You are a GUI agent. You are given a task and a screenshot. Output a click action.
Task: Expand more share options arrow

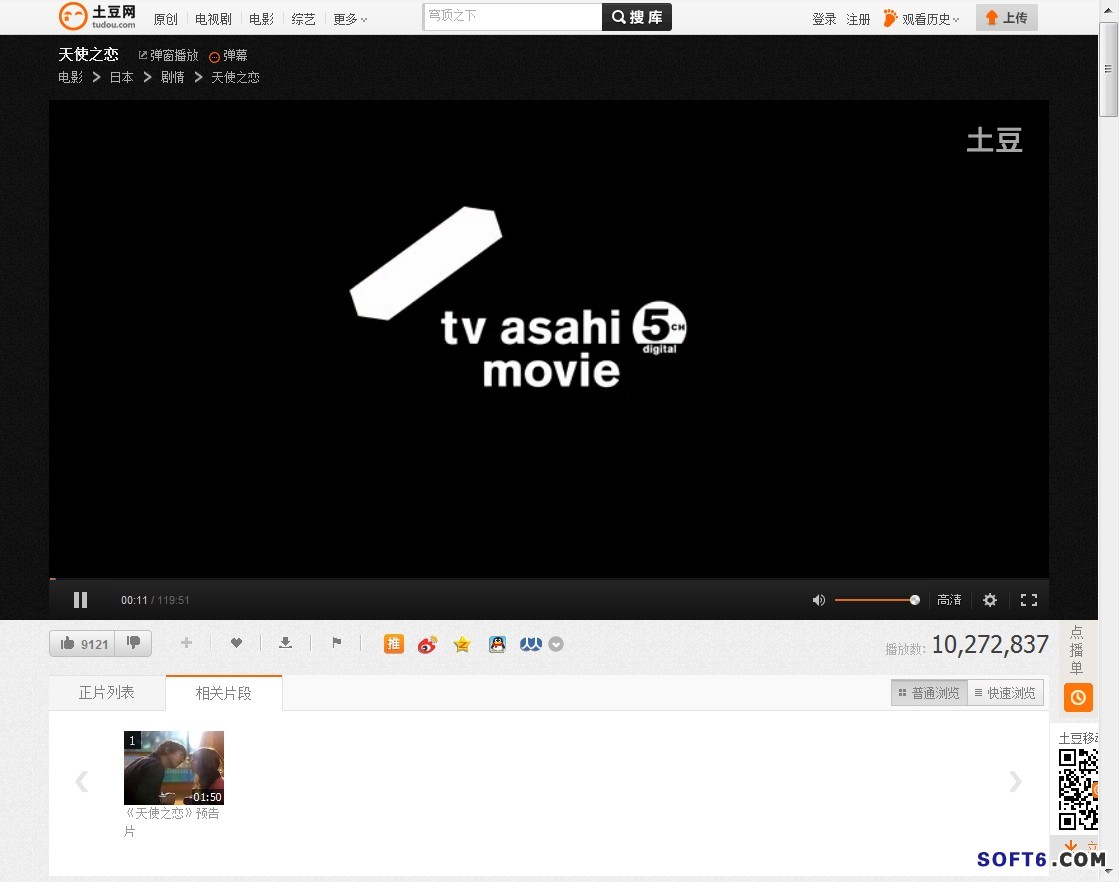[x=556, y=644]
